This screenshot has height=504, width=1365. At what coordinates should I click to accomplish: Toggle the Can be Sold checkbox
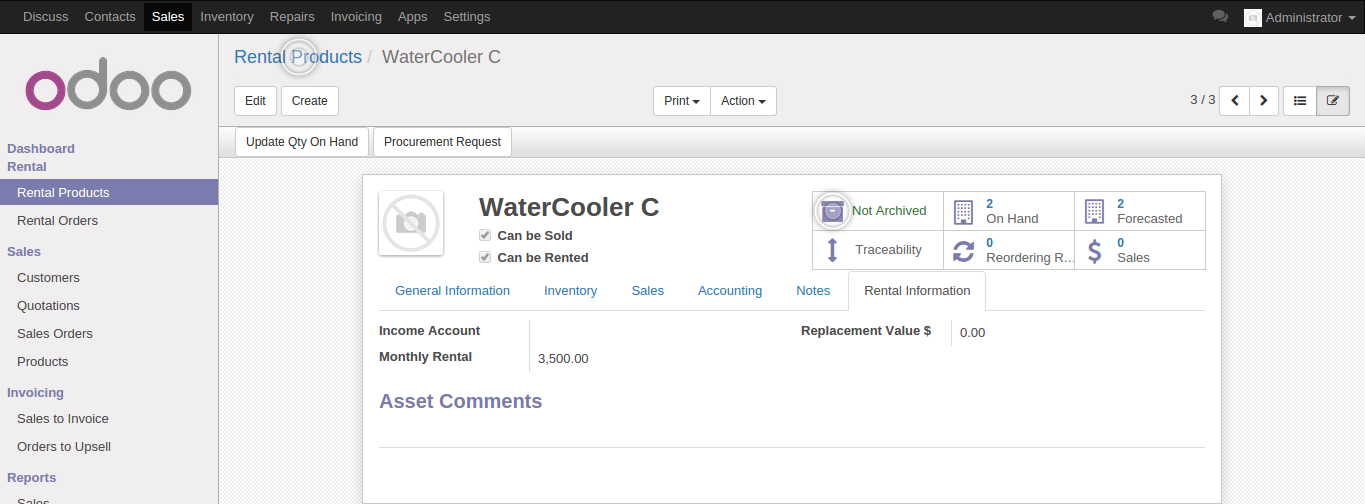[x=485, y=236]
